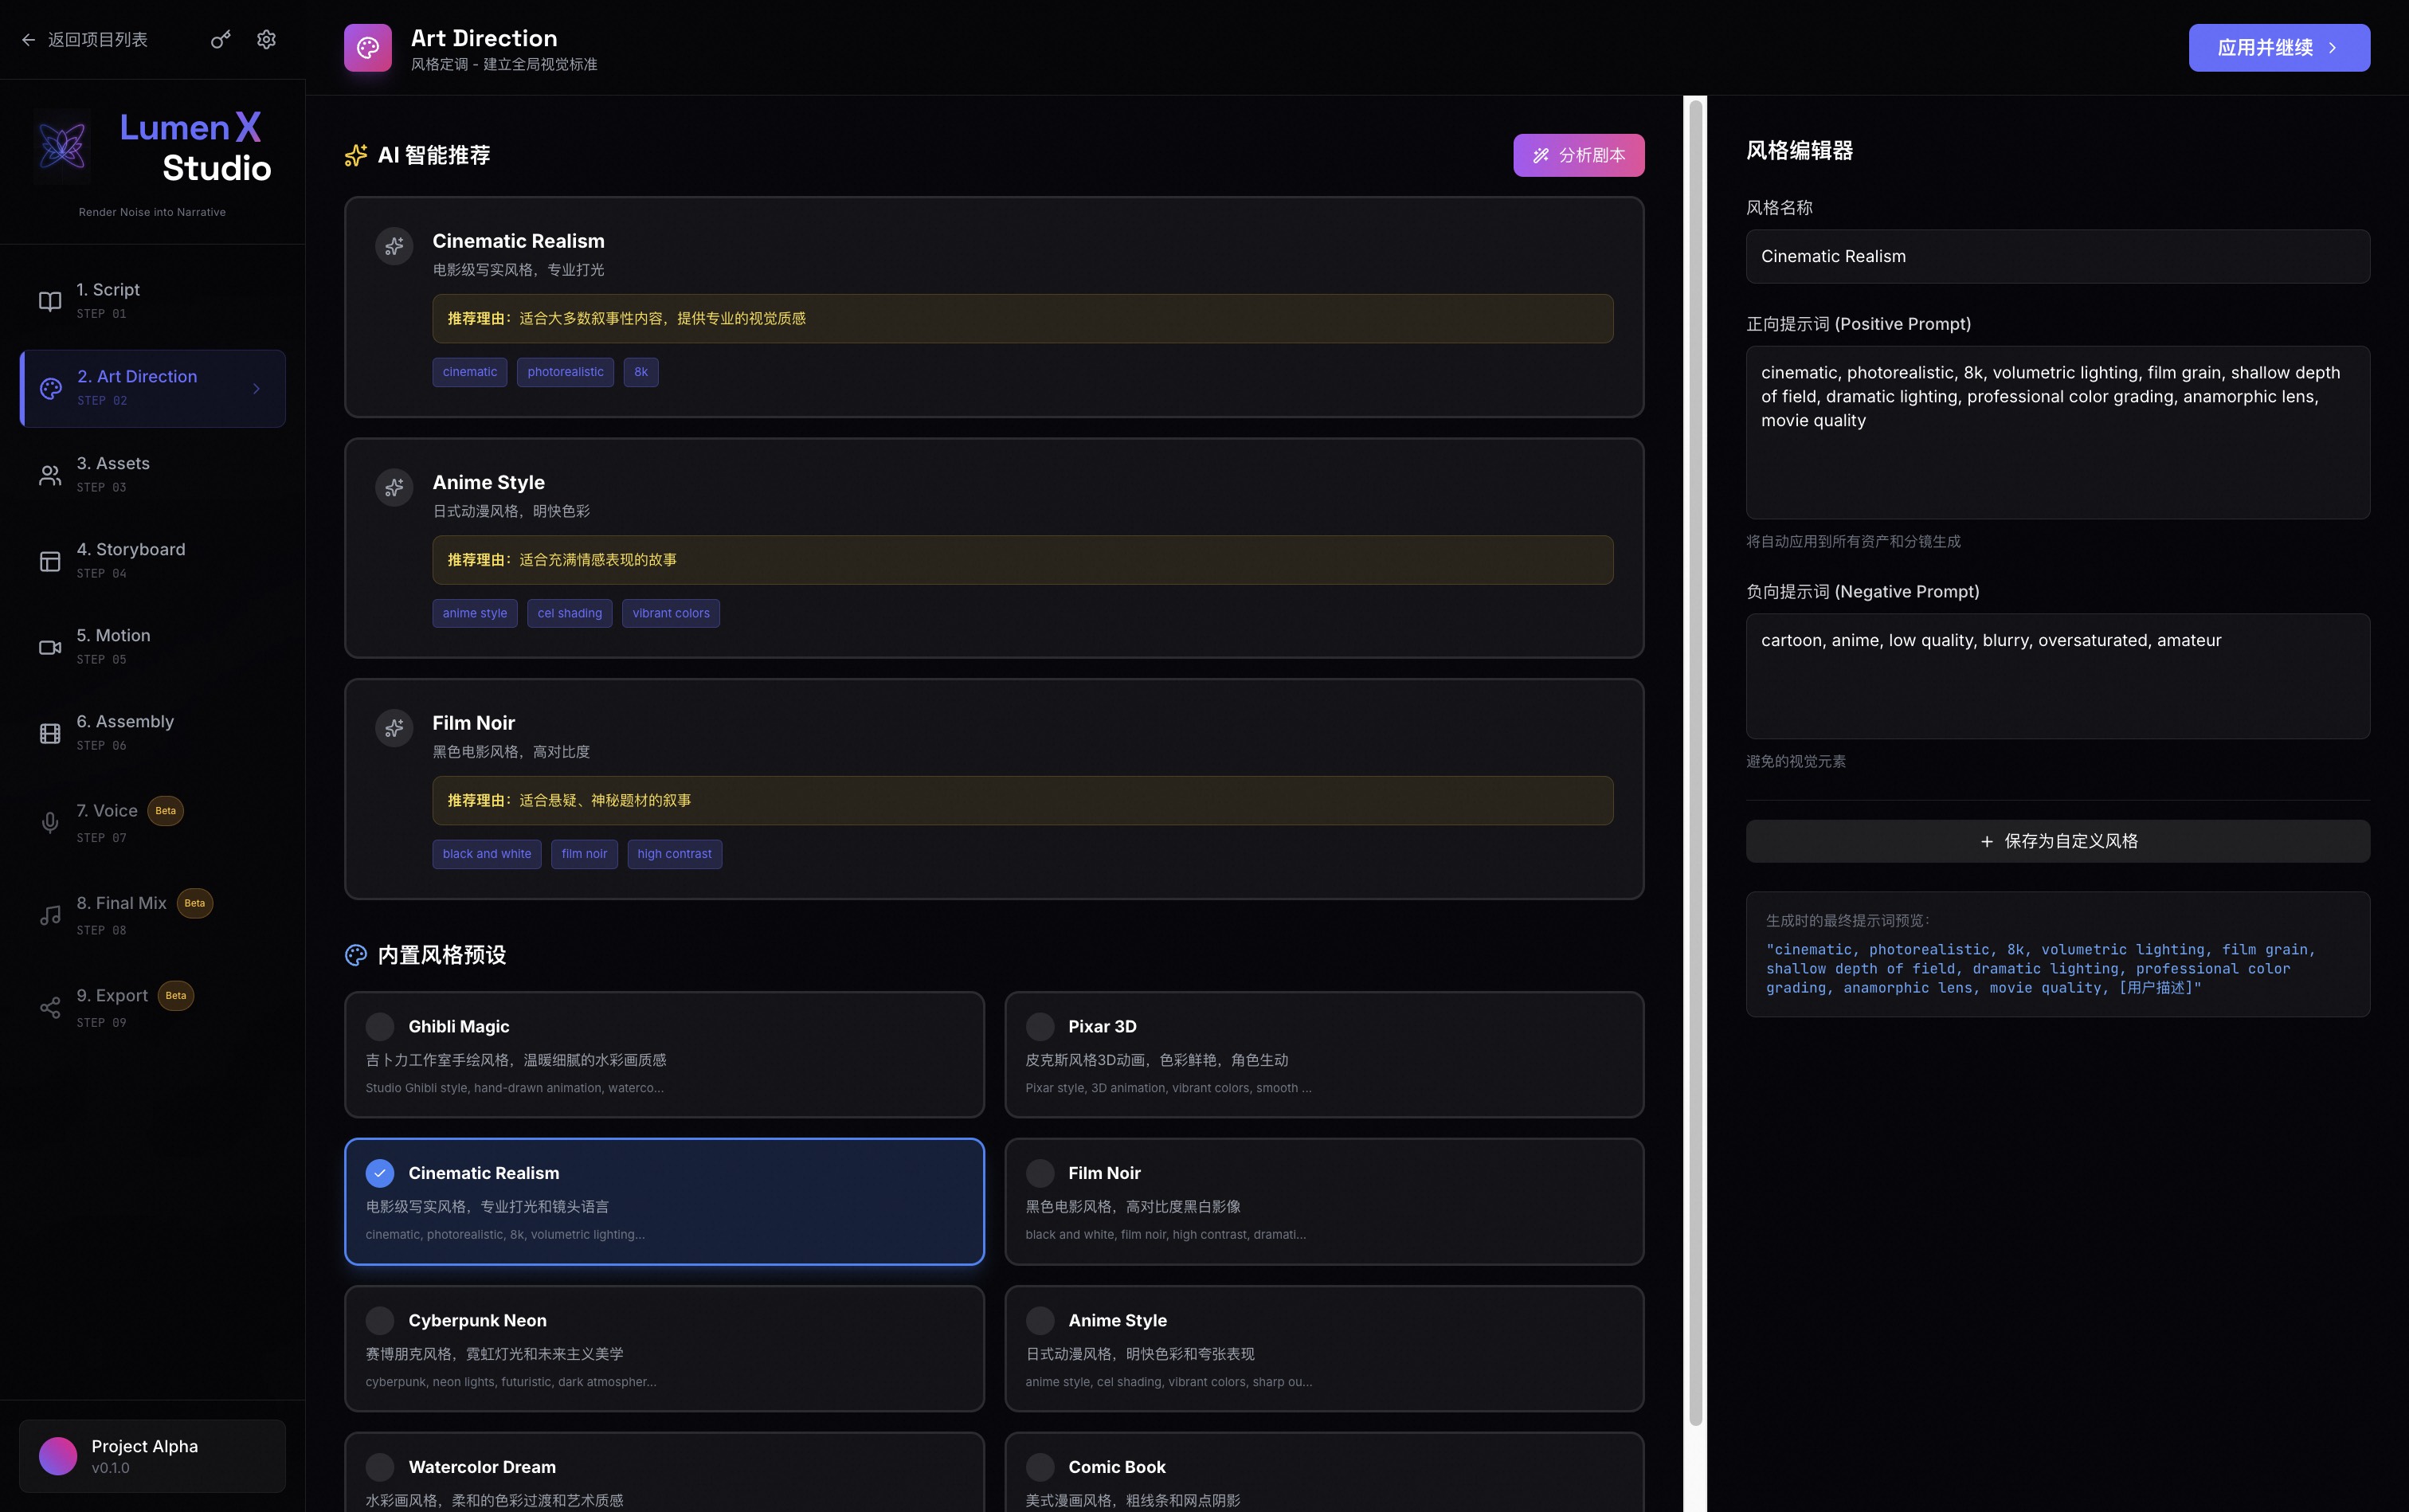Click 保存为自定义风格 button
The image size is (2409, 1512).
[x=2057, y=841]
